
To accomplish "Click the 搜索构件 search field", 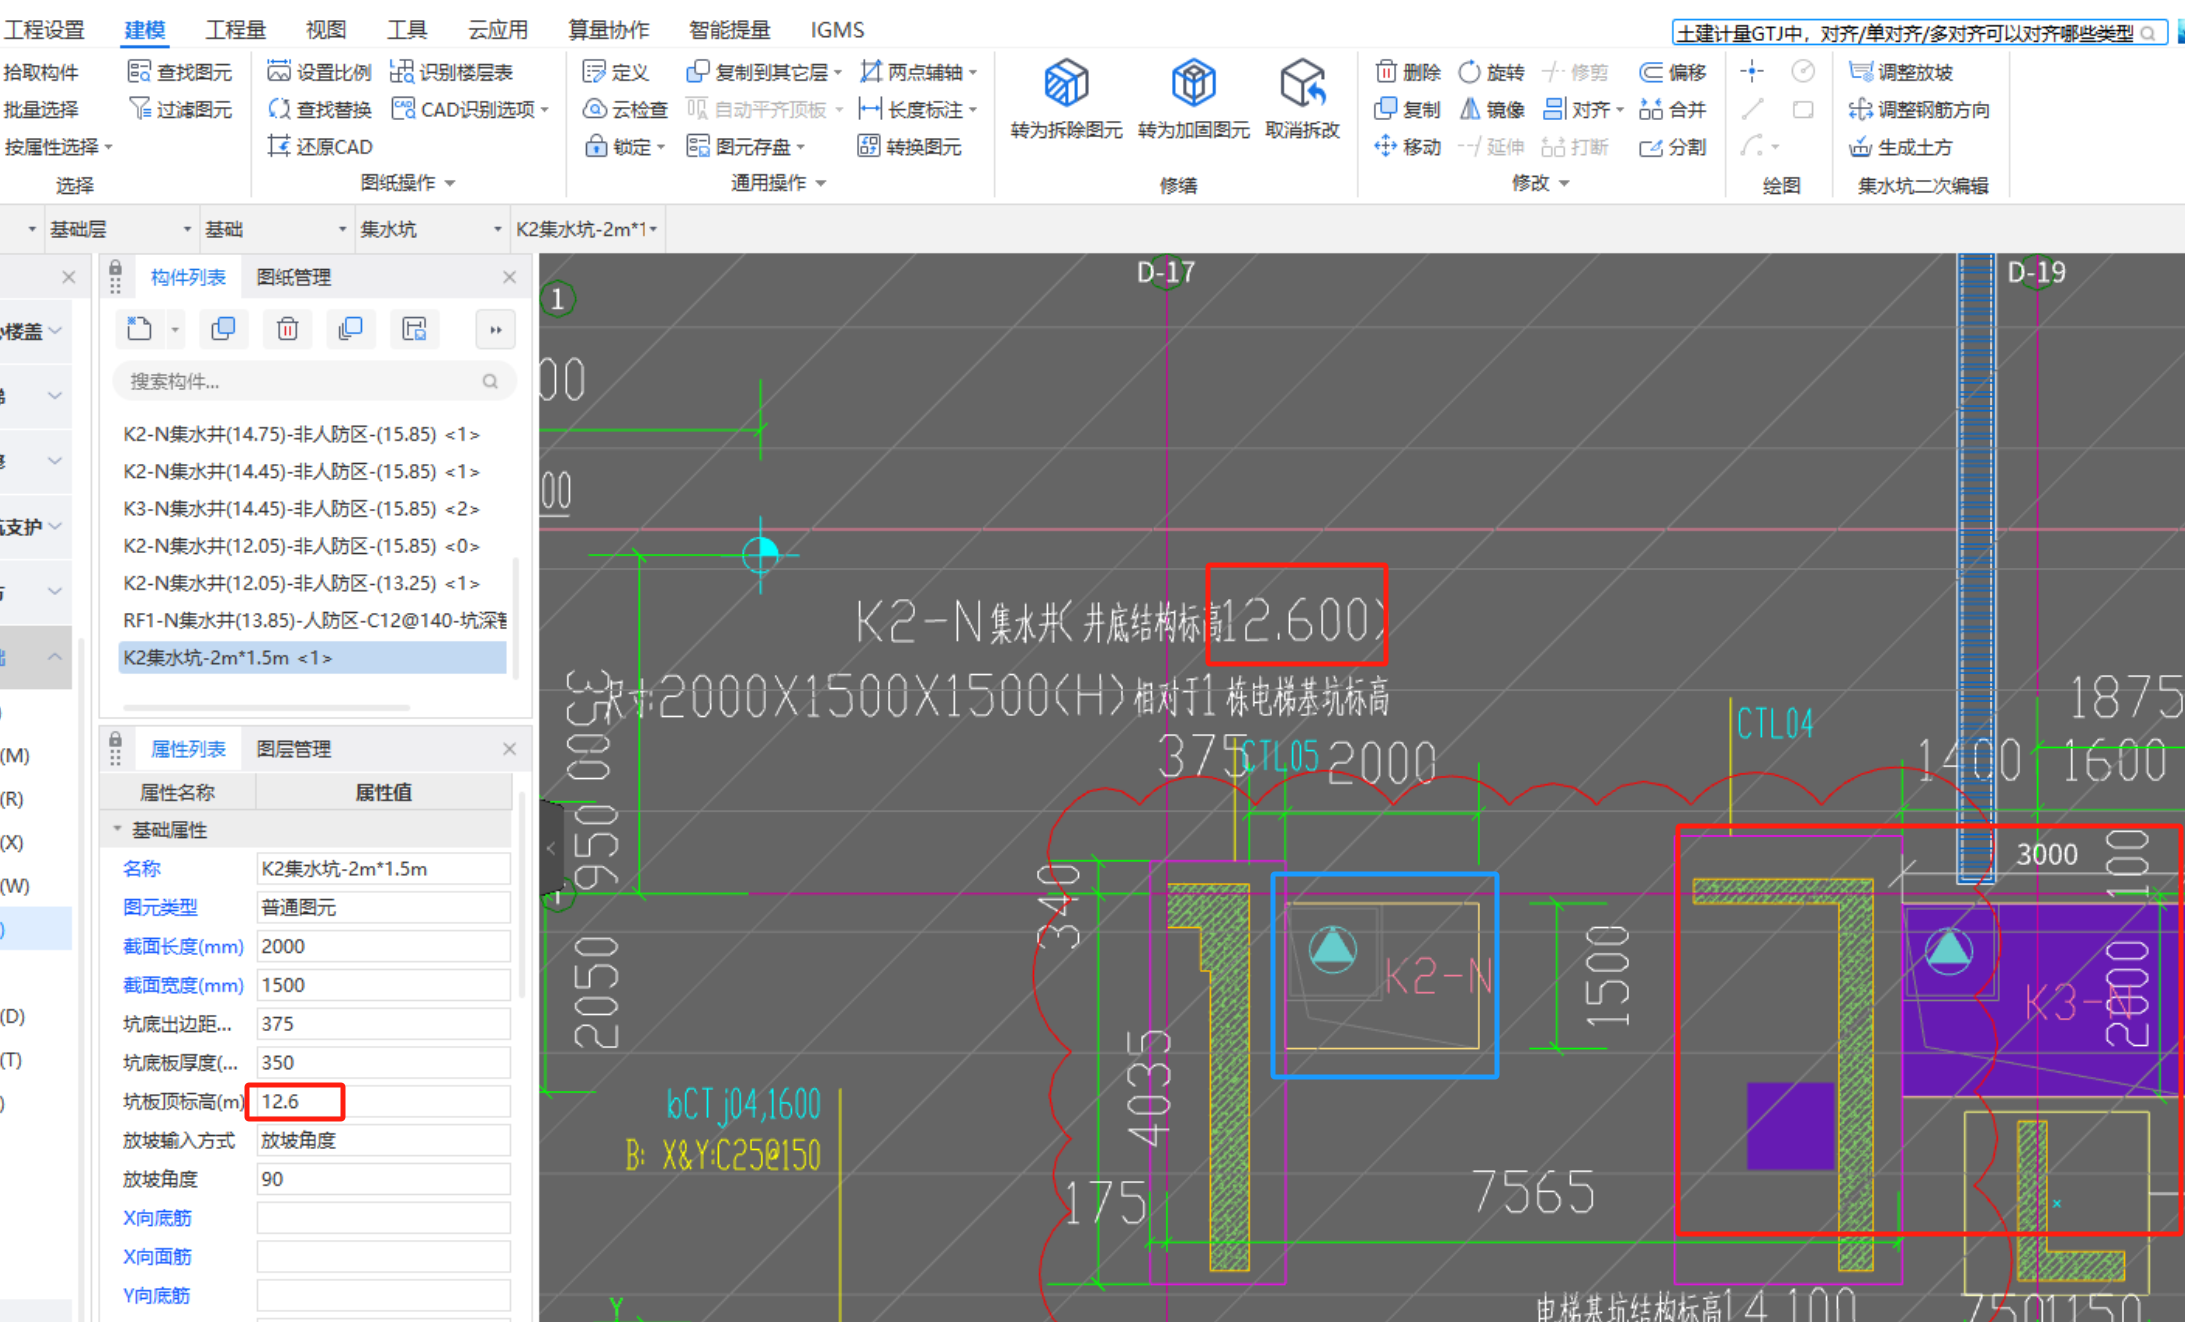I will tap(313, 381).
